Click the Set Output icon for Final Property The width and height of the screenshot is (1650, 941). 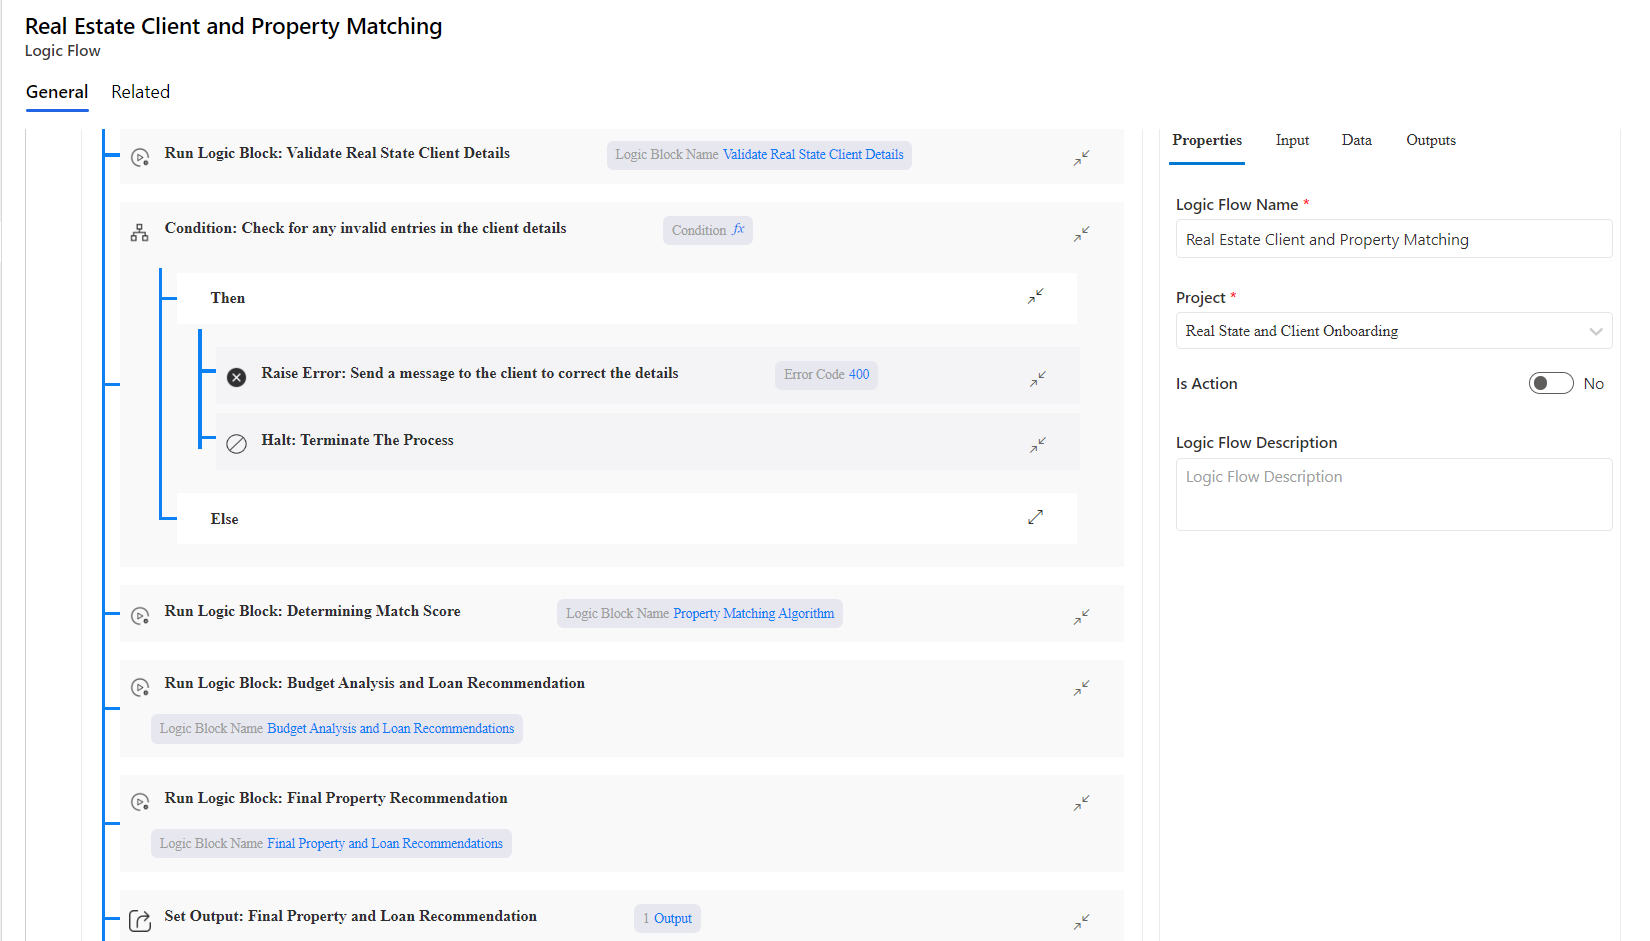pos(140,921)
